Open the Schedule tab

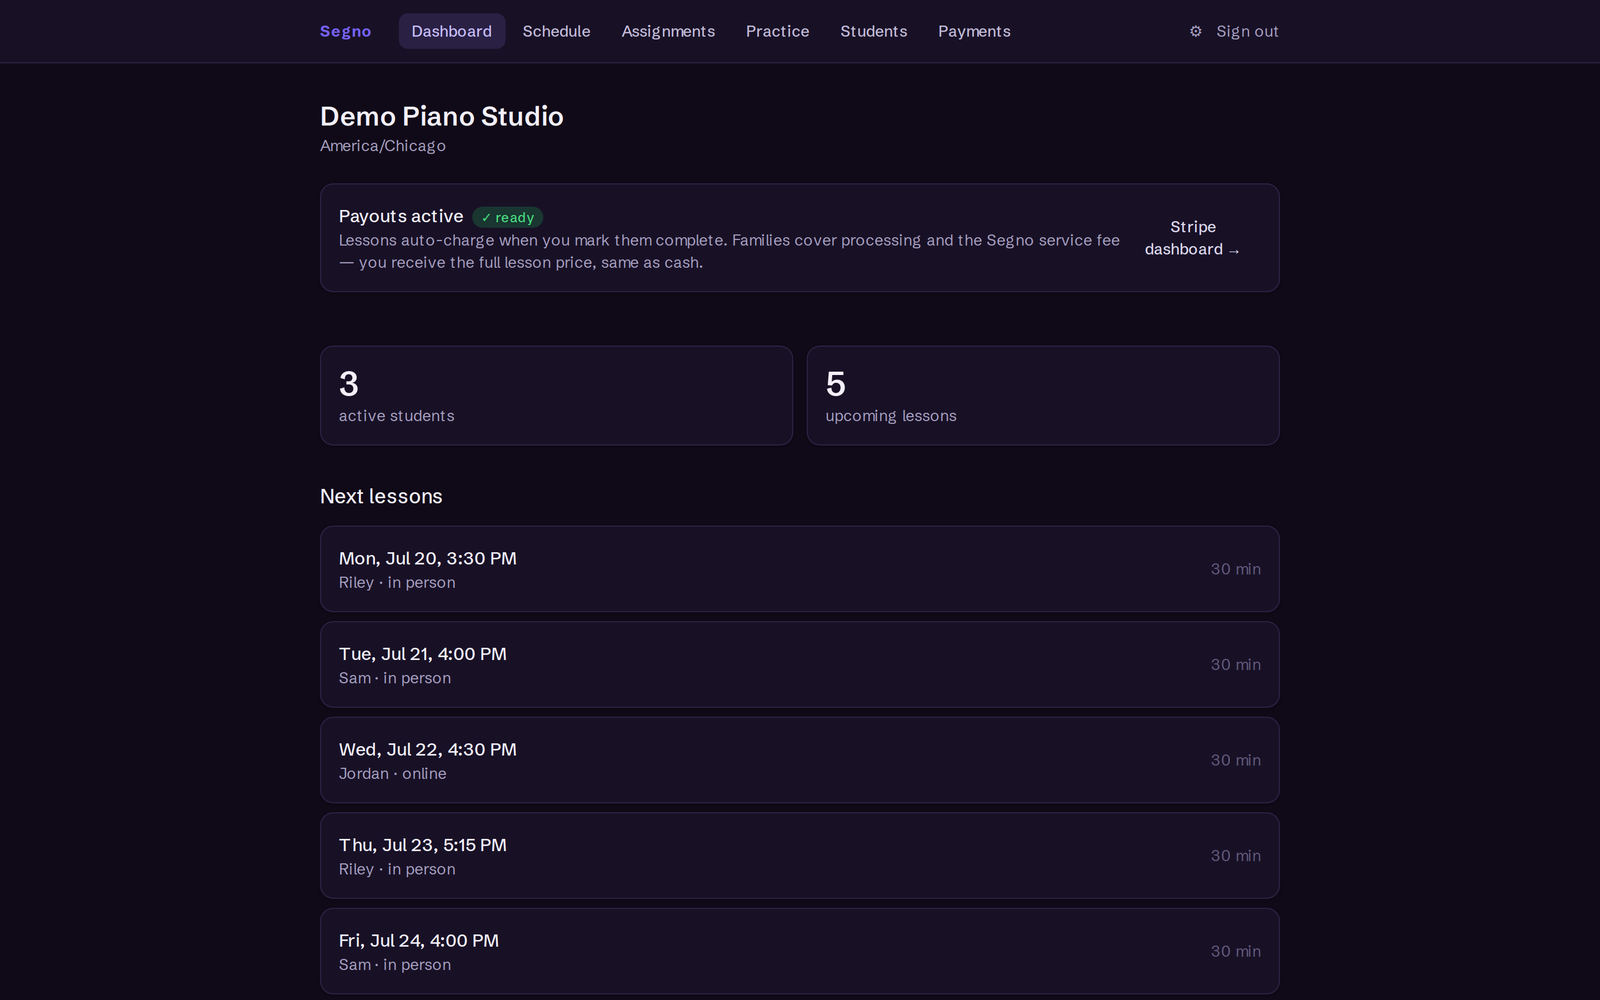(x=556, y=31)
